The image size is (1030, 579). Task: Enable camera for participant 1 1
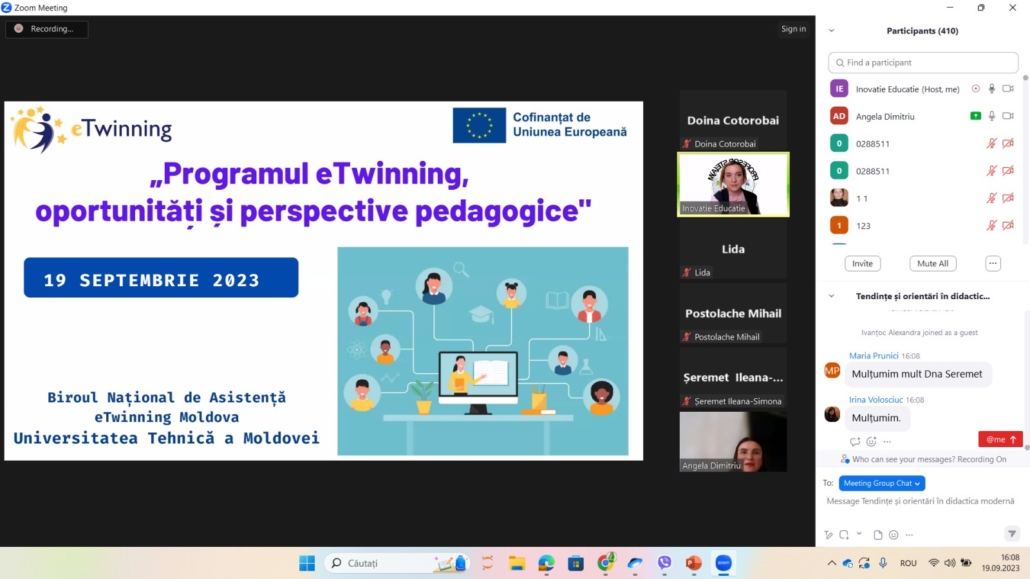coord(1007,197)
